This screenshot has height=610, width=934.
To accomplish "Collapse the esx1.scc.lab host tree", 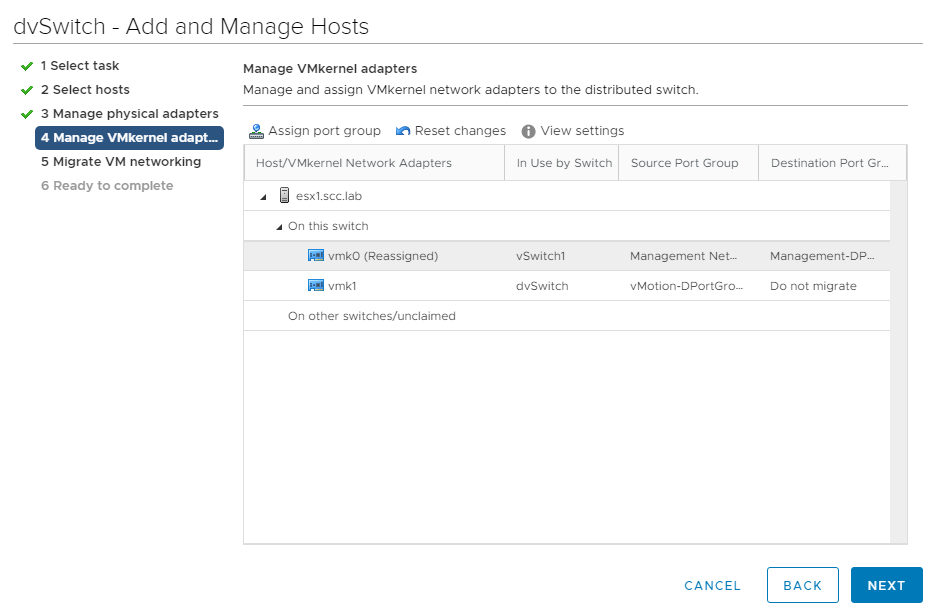I will [x=263, y=195].
